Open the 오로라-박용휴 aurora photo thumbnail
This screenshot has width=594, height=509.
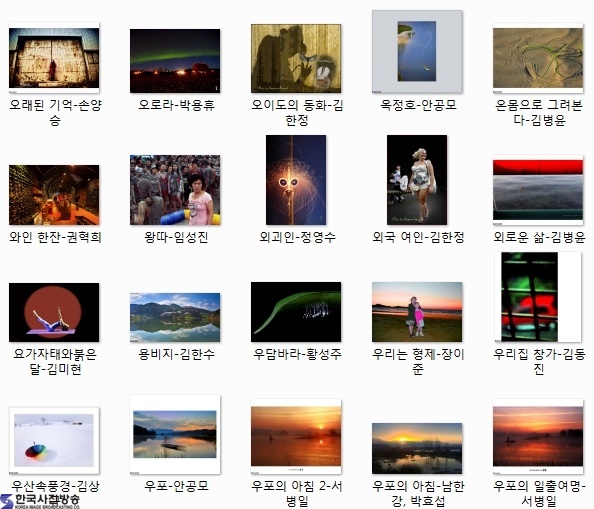point(175,61)
